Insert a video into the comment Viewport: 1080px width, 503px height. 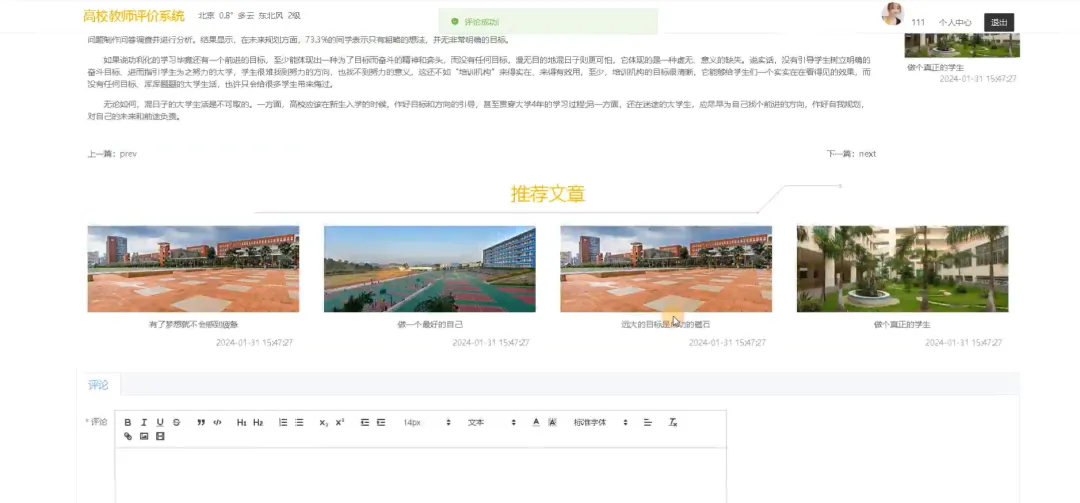pyautogui.click(x=160, y=436)
